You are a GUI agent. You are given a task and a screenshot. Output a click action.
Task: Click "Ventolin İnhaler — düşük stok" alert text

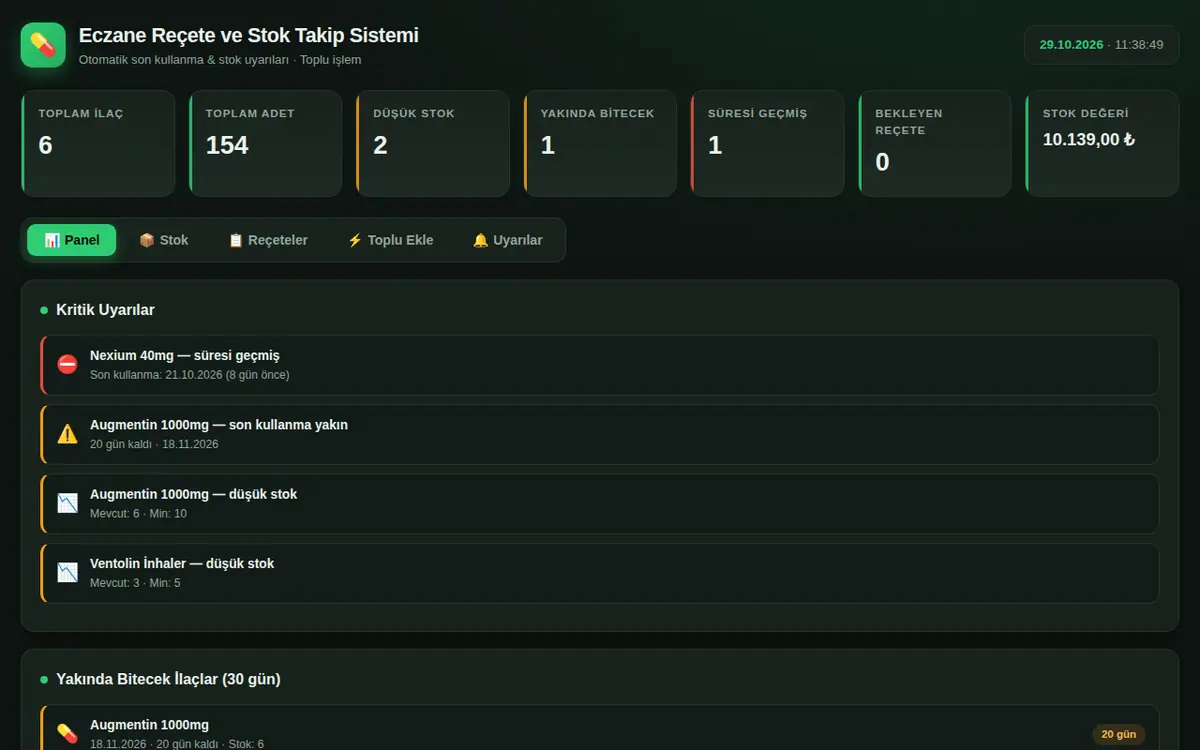(x=182, y=564)
